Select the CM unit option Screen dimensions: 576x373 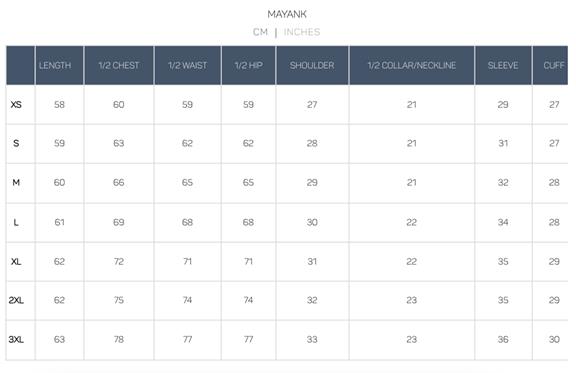click(x=260, y=32)
